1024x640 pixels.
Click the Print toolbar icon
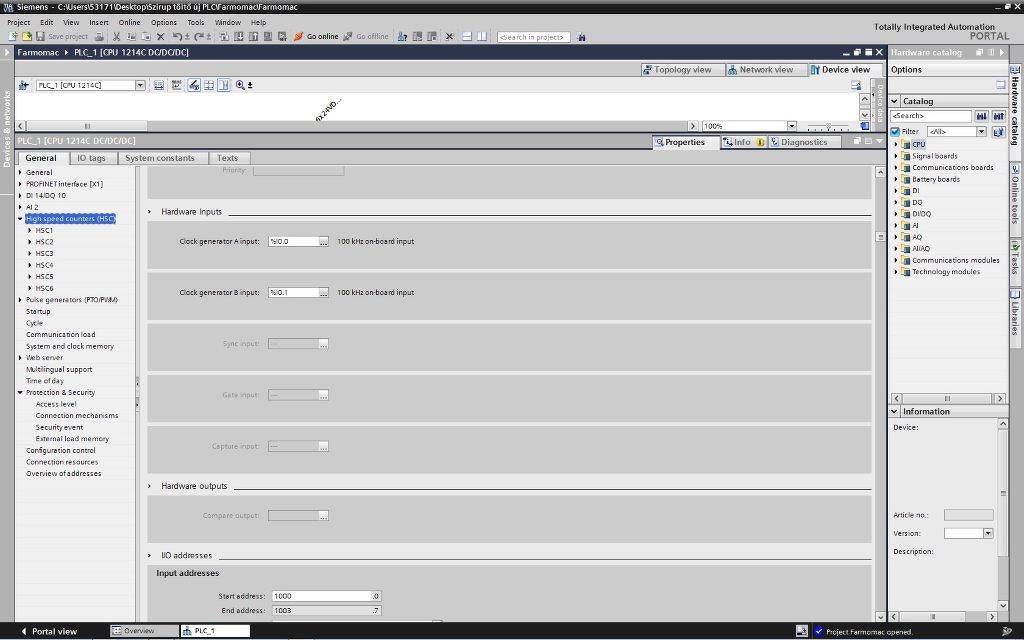pos(99,37)
